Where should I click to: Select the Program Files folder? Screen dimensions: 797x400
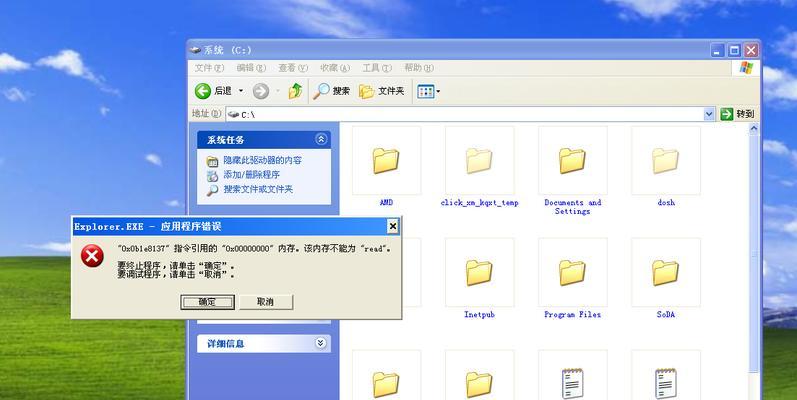pyautogui.click(x=572, y=271)
